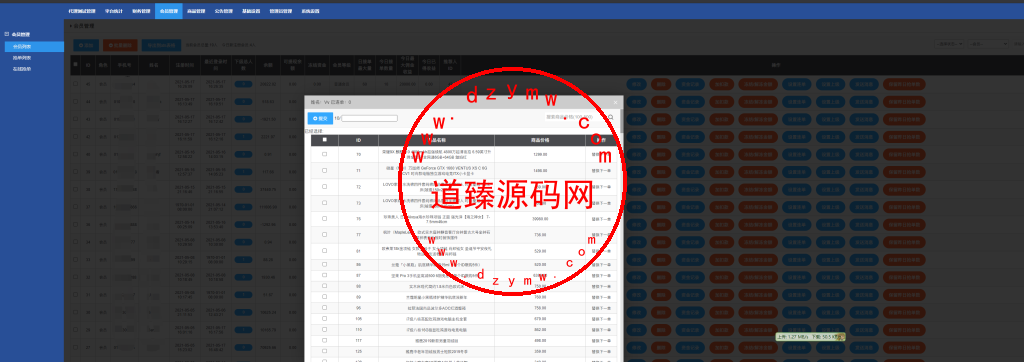Open the 财务管理 top navigation tab

(141, 11)
